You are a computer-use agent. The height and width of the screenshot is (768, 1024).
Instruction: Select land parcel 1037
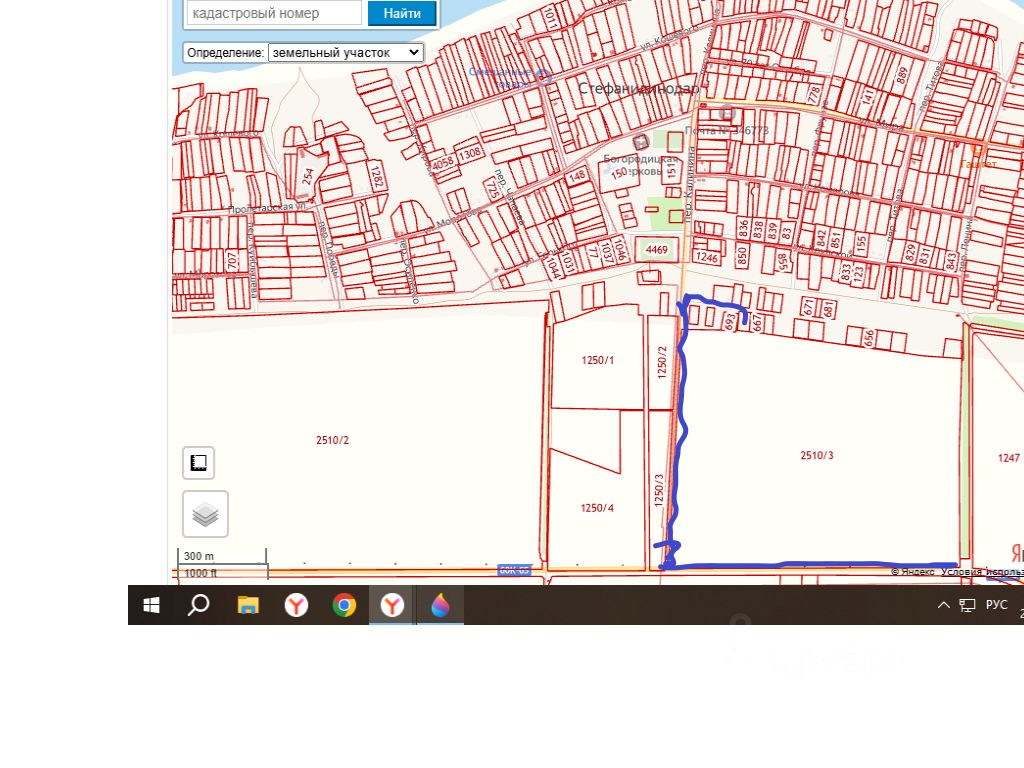(607, 253)
